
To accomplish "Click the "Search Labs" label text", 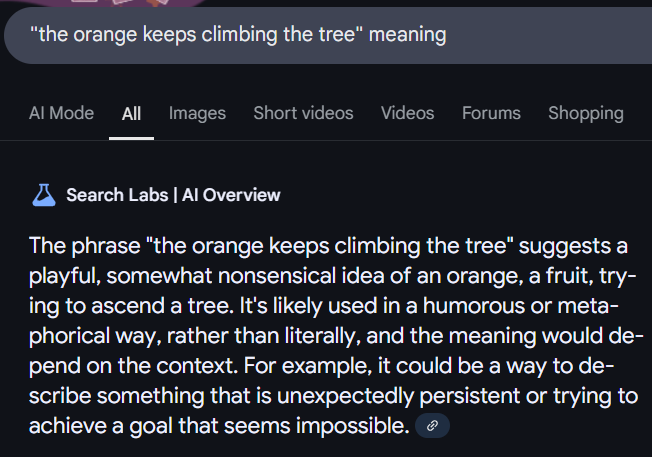I will [x=117, y=195].
